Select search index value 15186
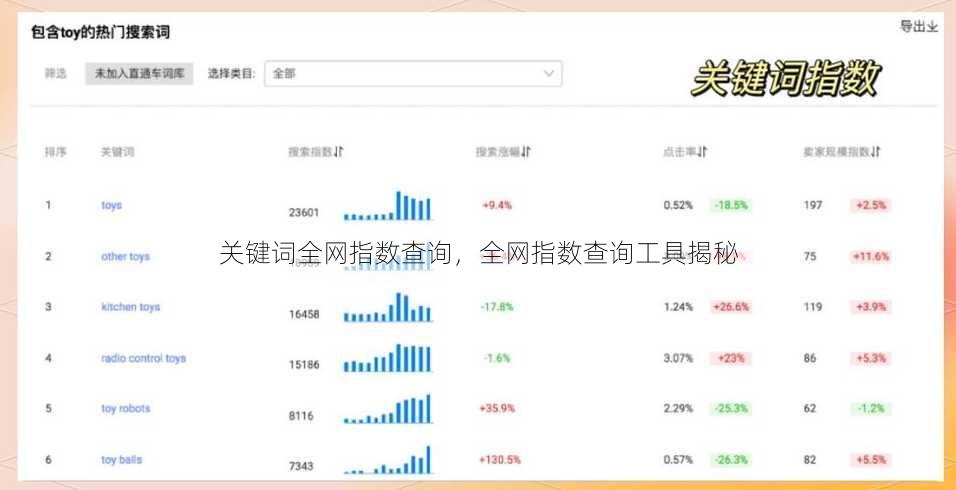956x490 pixels. point(304,365)
